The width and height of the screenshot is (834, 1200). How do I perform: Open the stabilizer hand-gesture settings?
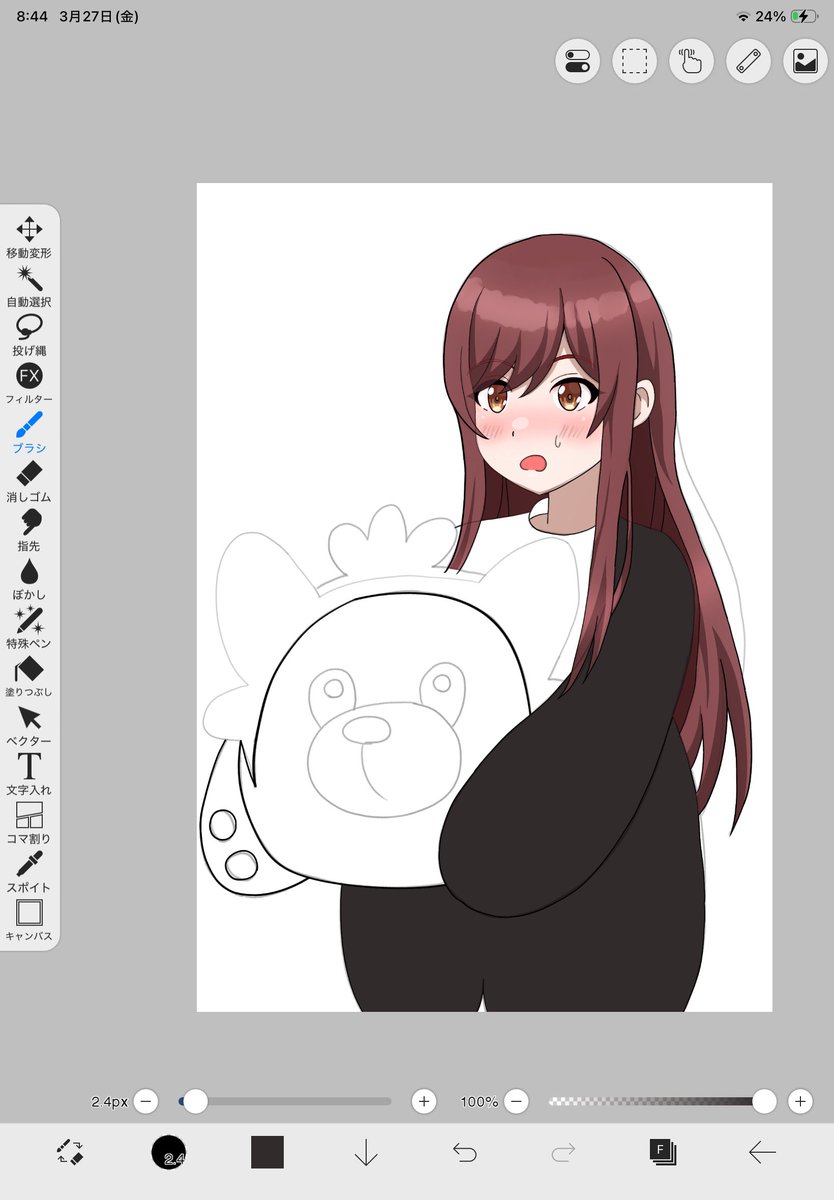tap(691, 61)
